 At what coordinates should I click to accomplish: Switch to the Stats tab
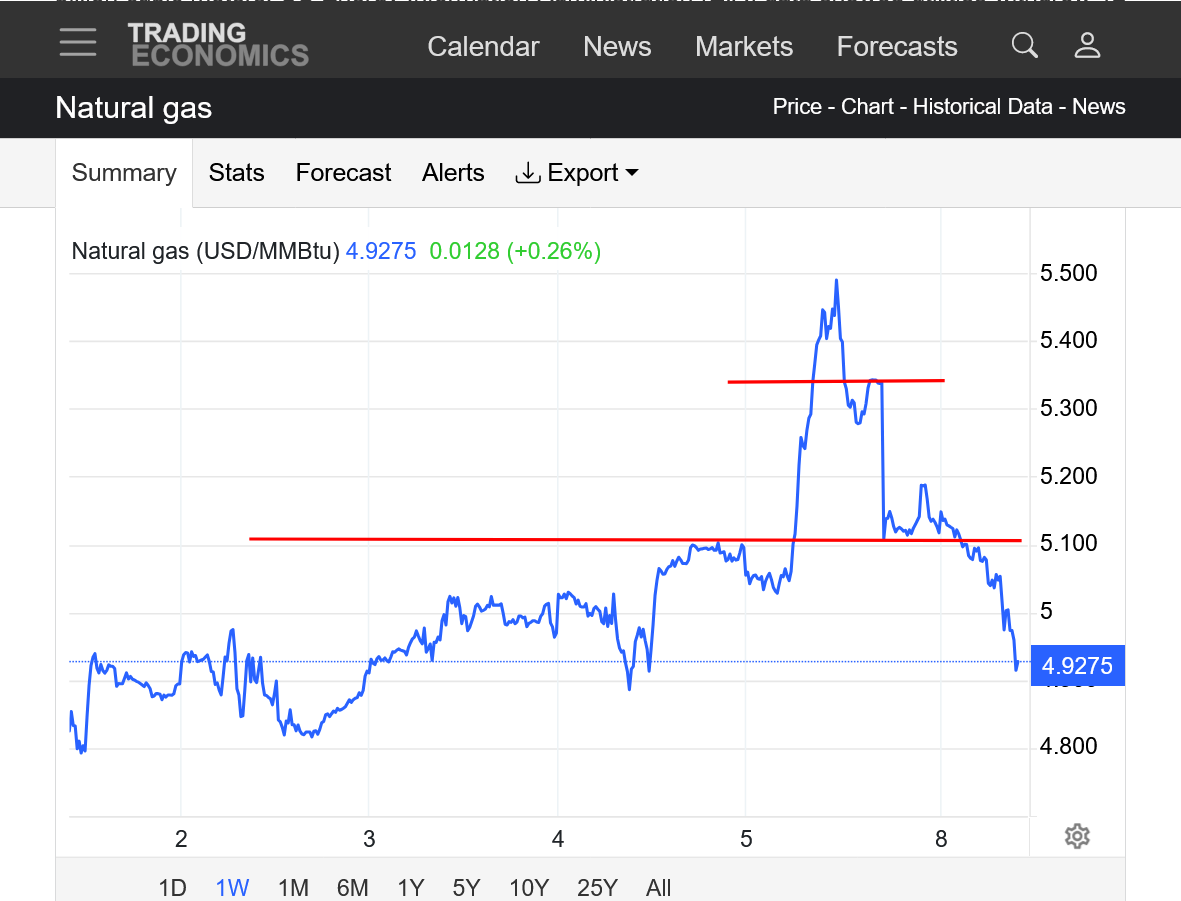(x=236, y=173)
